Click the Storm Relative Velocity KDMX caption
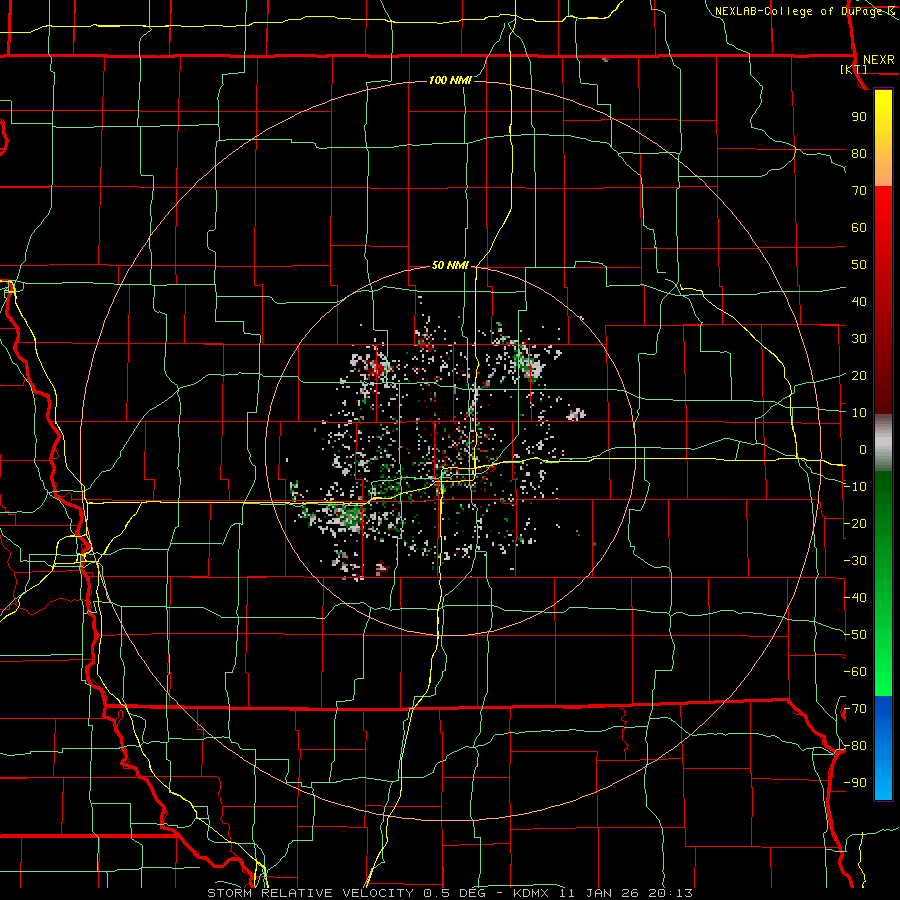Viewport: 900px width, 900px height. pyautogui.click(x=449, y=893)
